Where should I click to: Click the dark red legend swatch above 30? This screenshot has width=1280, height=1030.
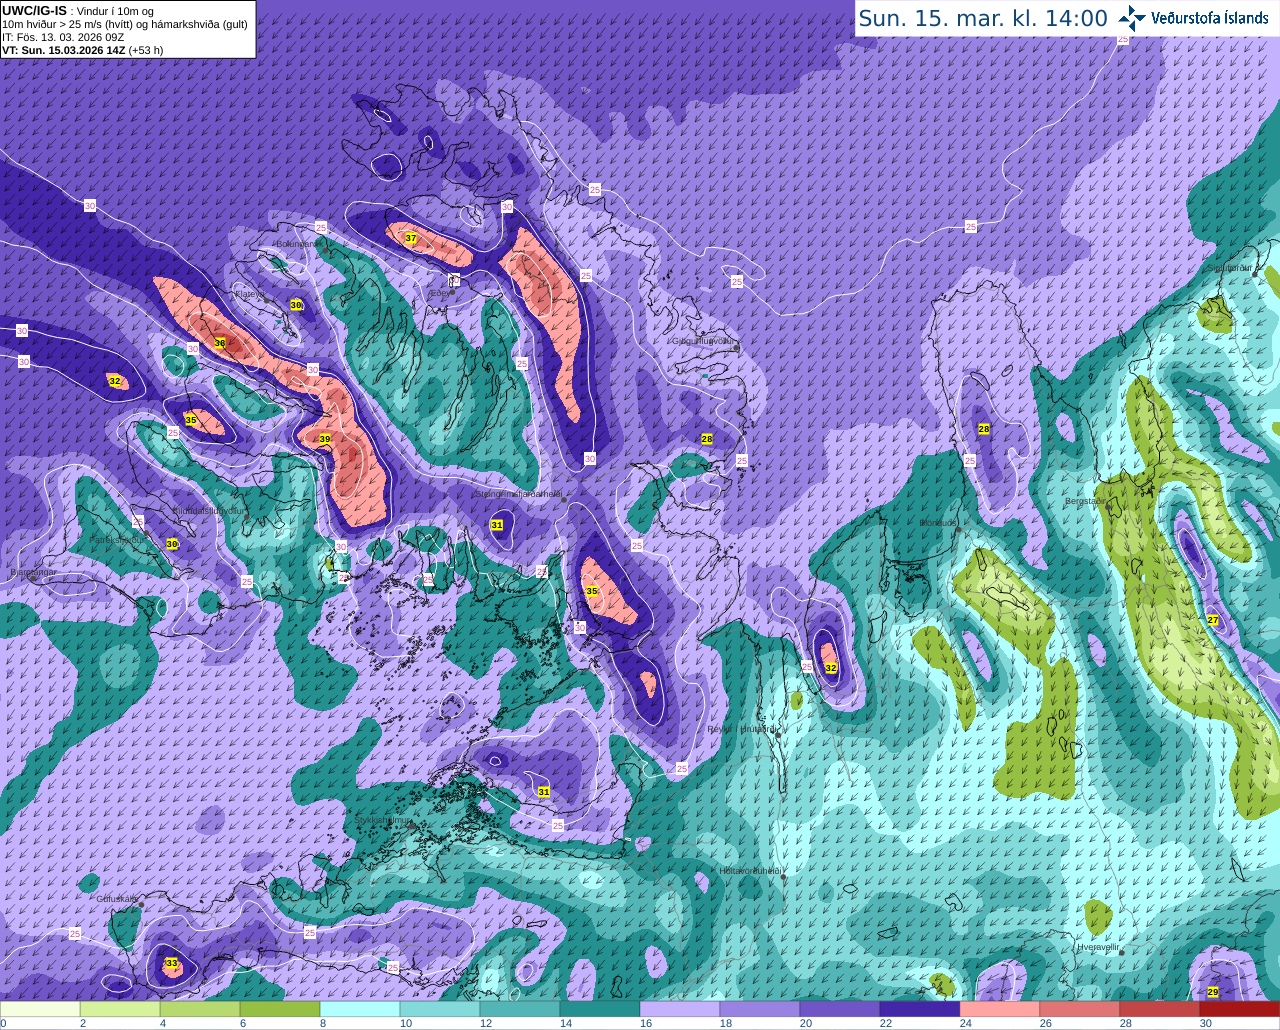[1240, 1009]
